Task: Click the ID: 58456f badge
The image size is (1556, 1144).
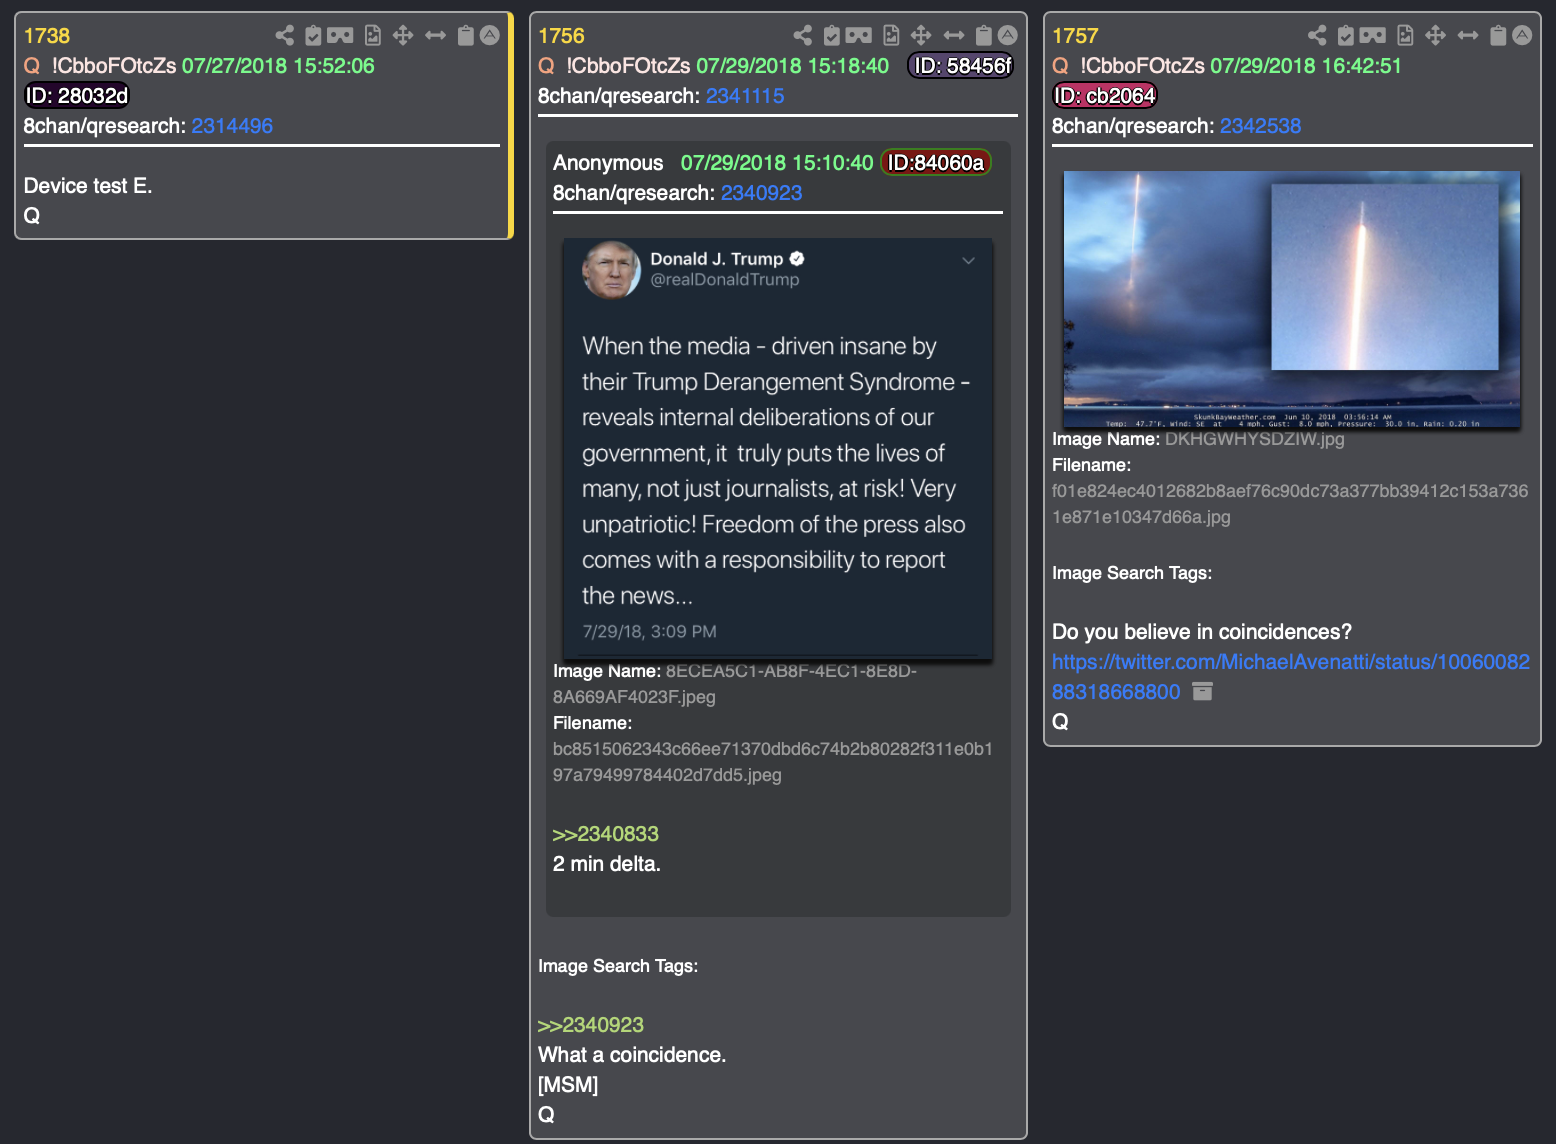Action: pyautogui.click(x=962, y=66)
